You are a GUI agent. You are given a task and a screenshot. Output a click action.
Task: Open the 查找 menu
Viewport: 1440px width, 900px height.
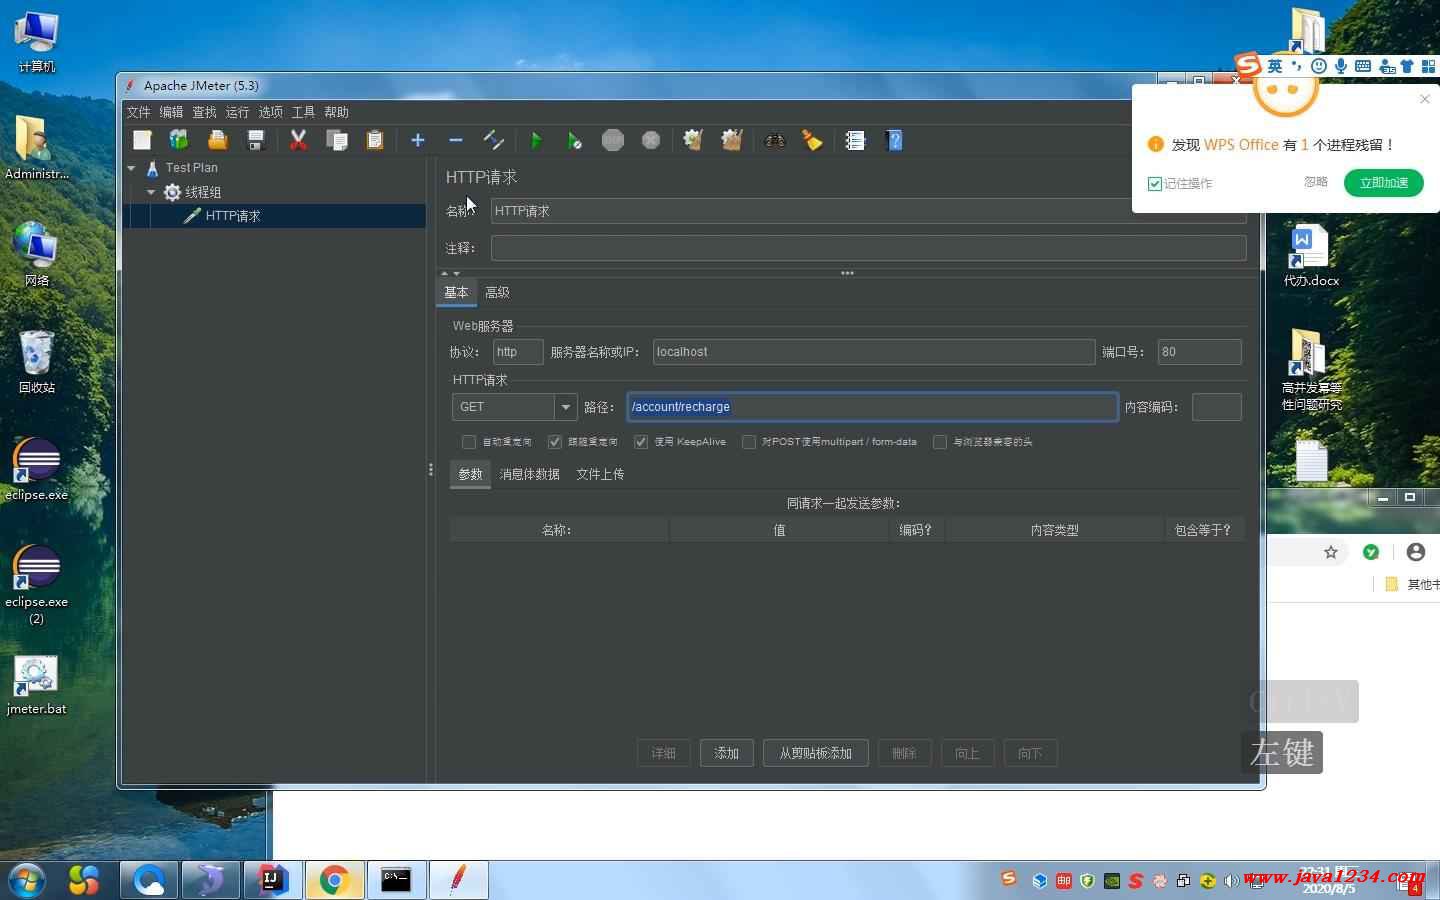tap(204, 112)
